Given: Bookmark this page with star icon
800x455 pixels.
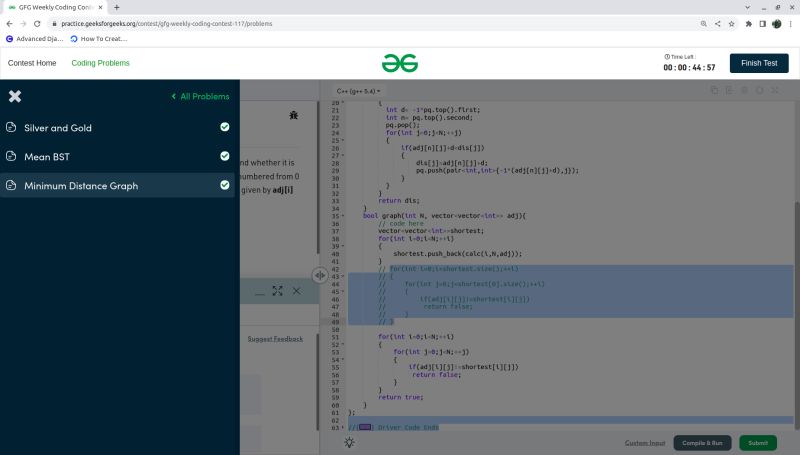Looking at the screenshot, I should (730, 22).
